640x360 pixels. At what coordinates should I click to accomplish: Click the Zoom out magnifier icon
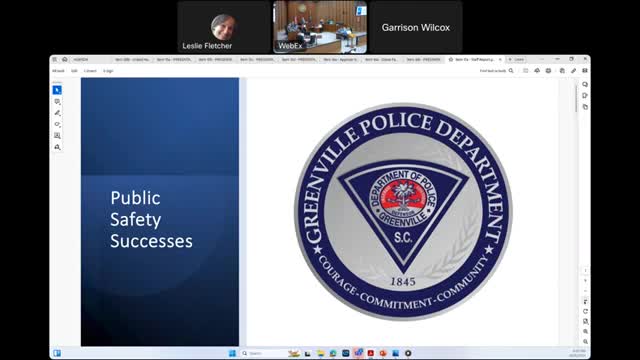click(x=585, y=341)
